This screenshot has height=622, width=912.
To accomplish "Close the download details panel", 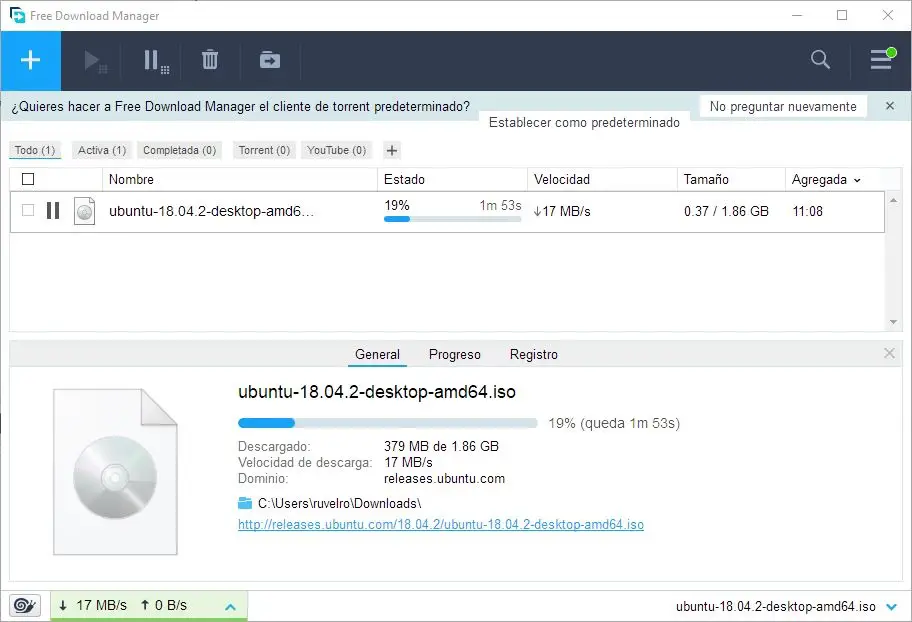I will coord(889,353).
